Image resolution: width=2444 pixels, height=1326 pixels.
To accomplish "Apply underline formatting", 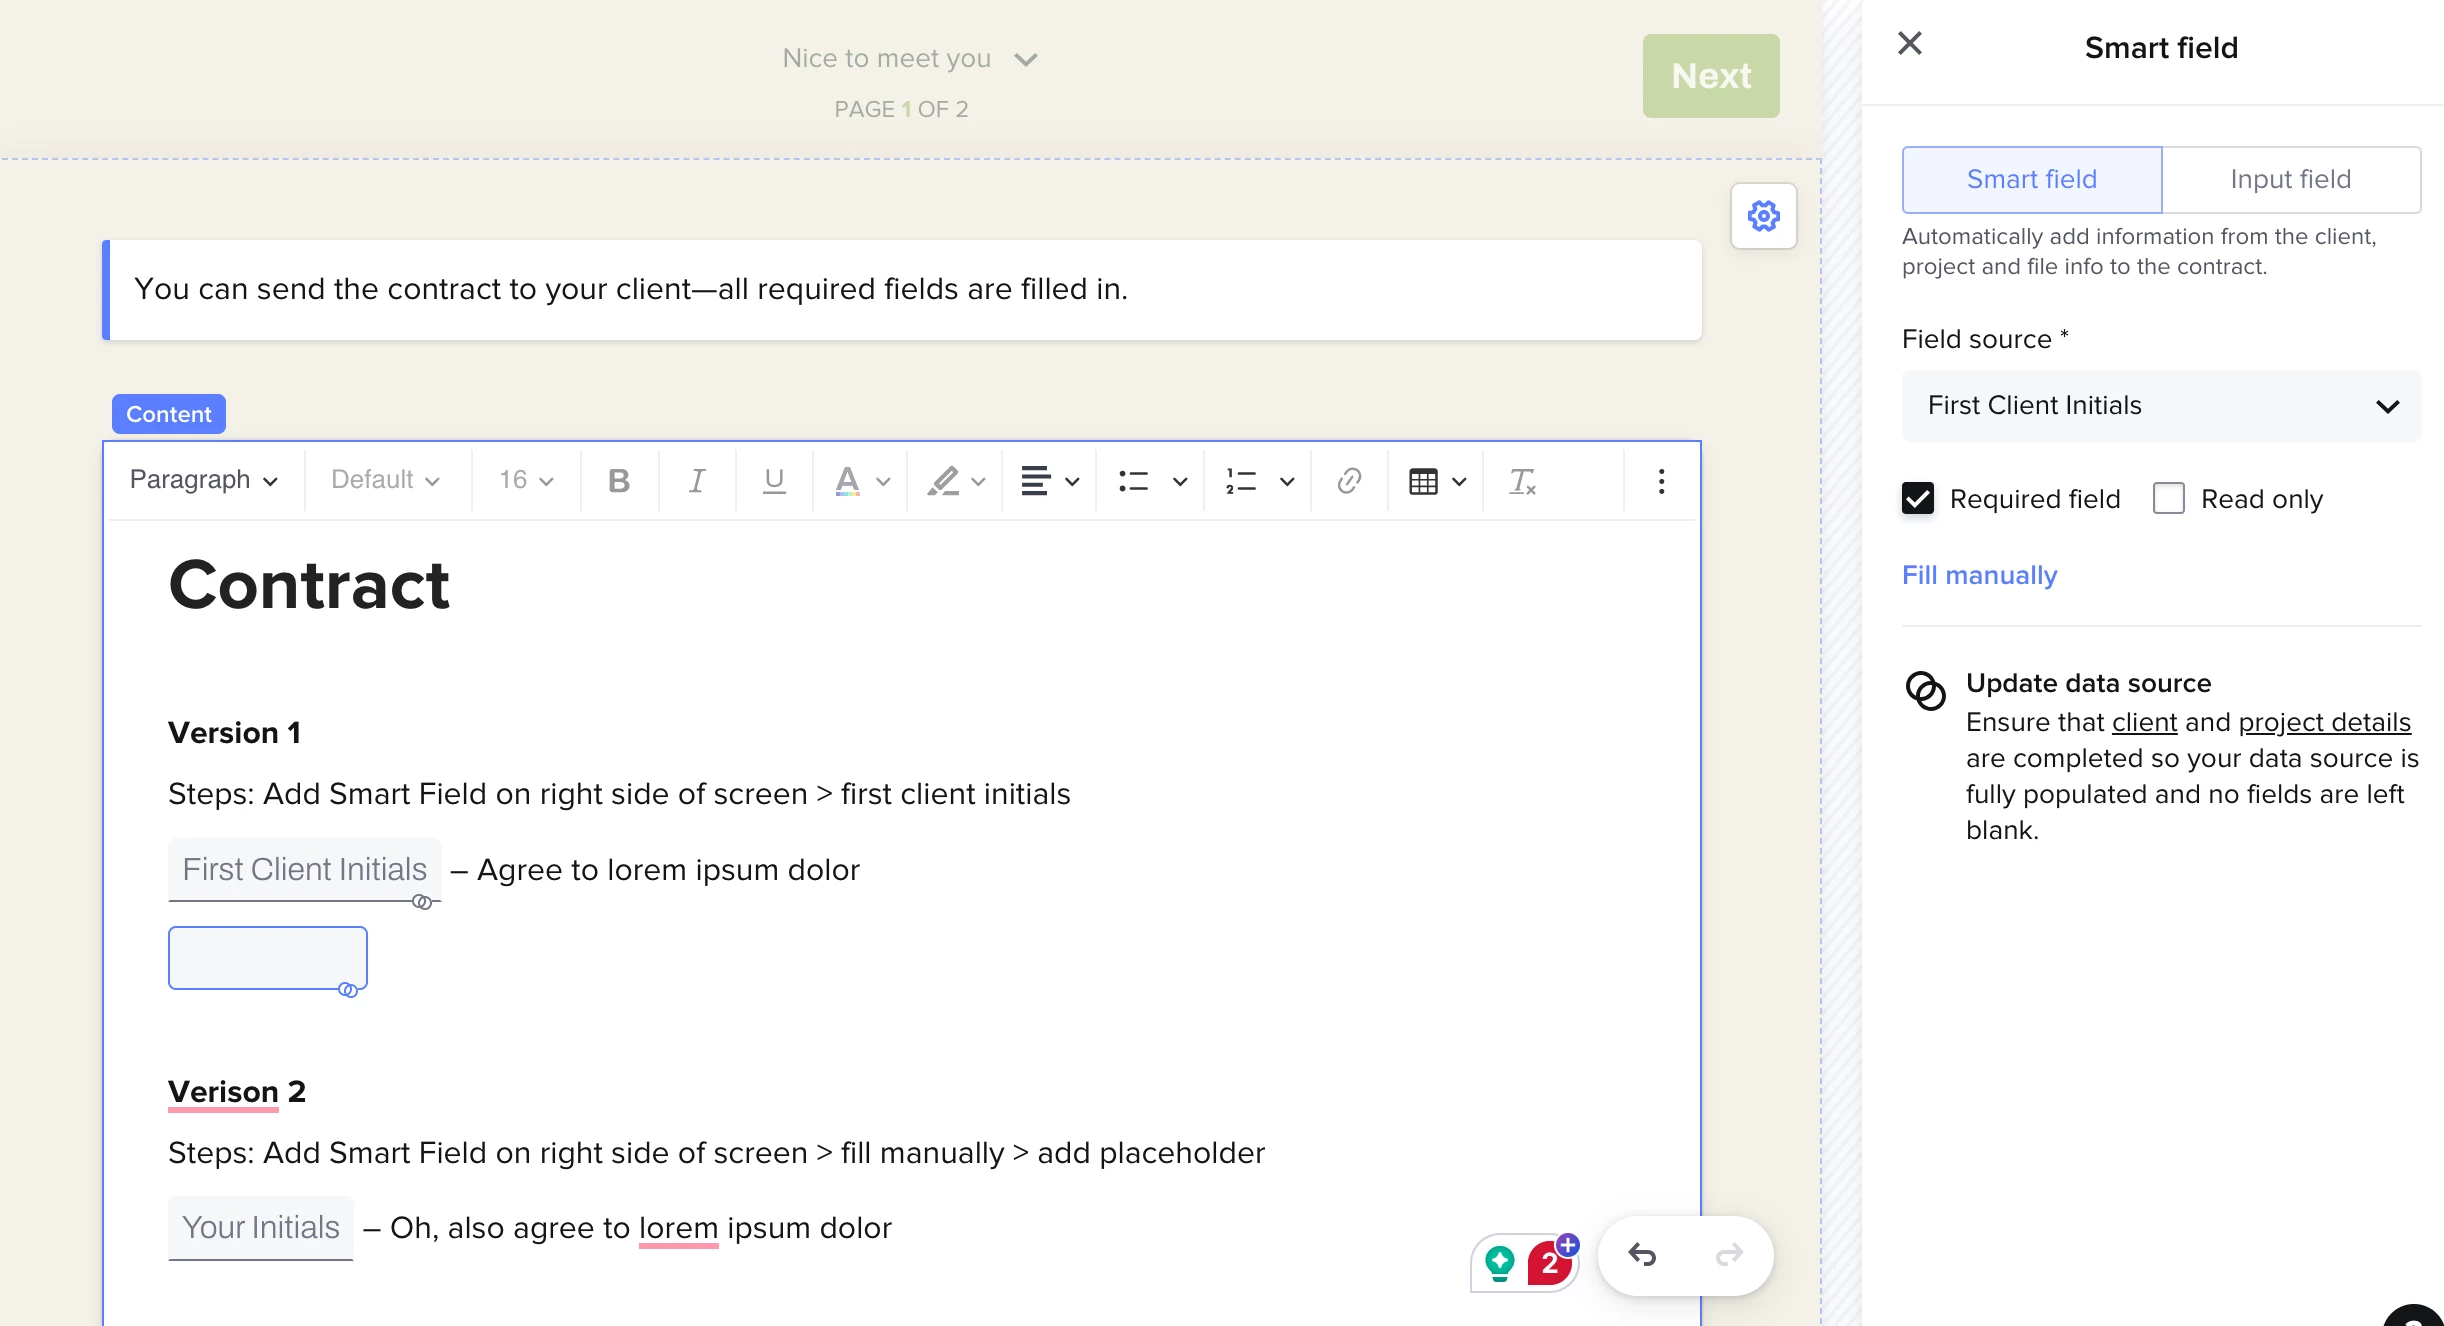I will [774, 481].
